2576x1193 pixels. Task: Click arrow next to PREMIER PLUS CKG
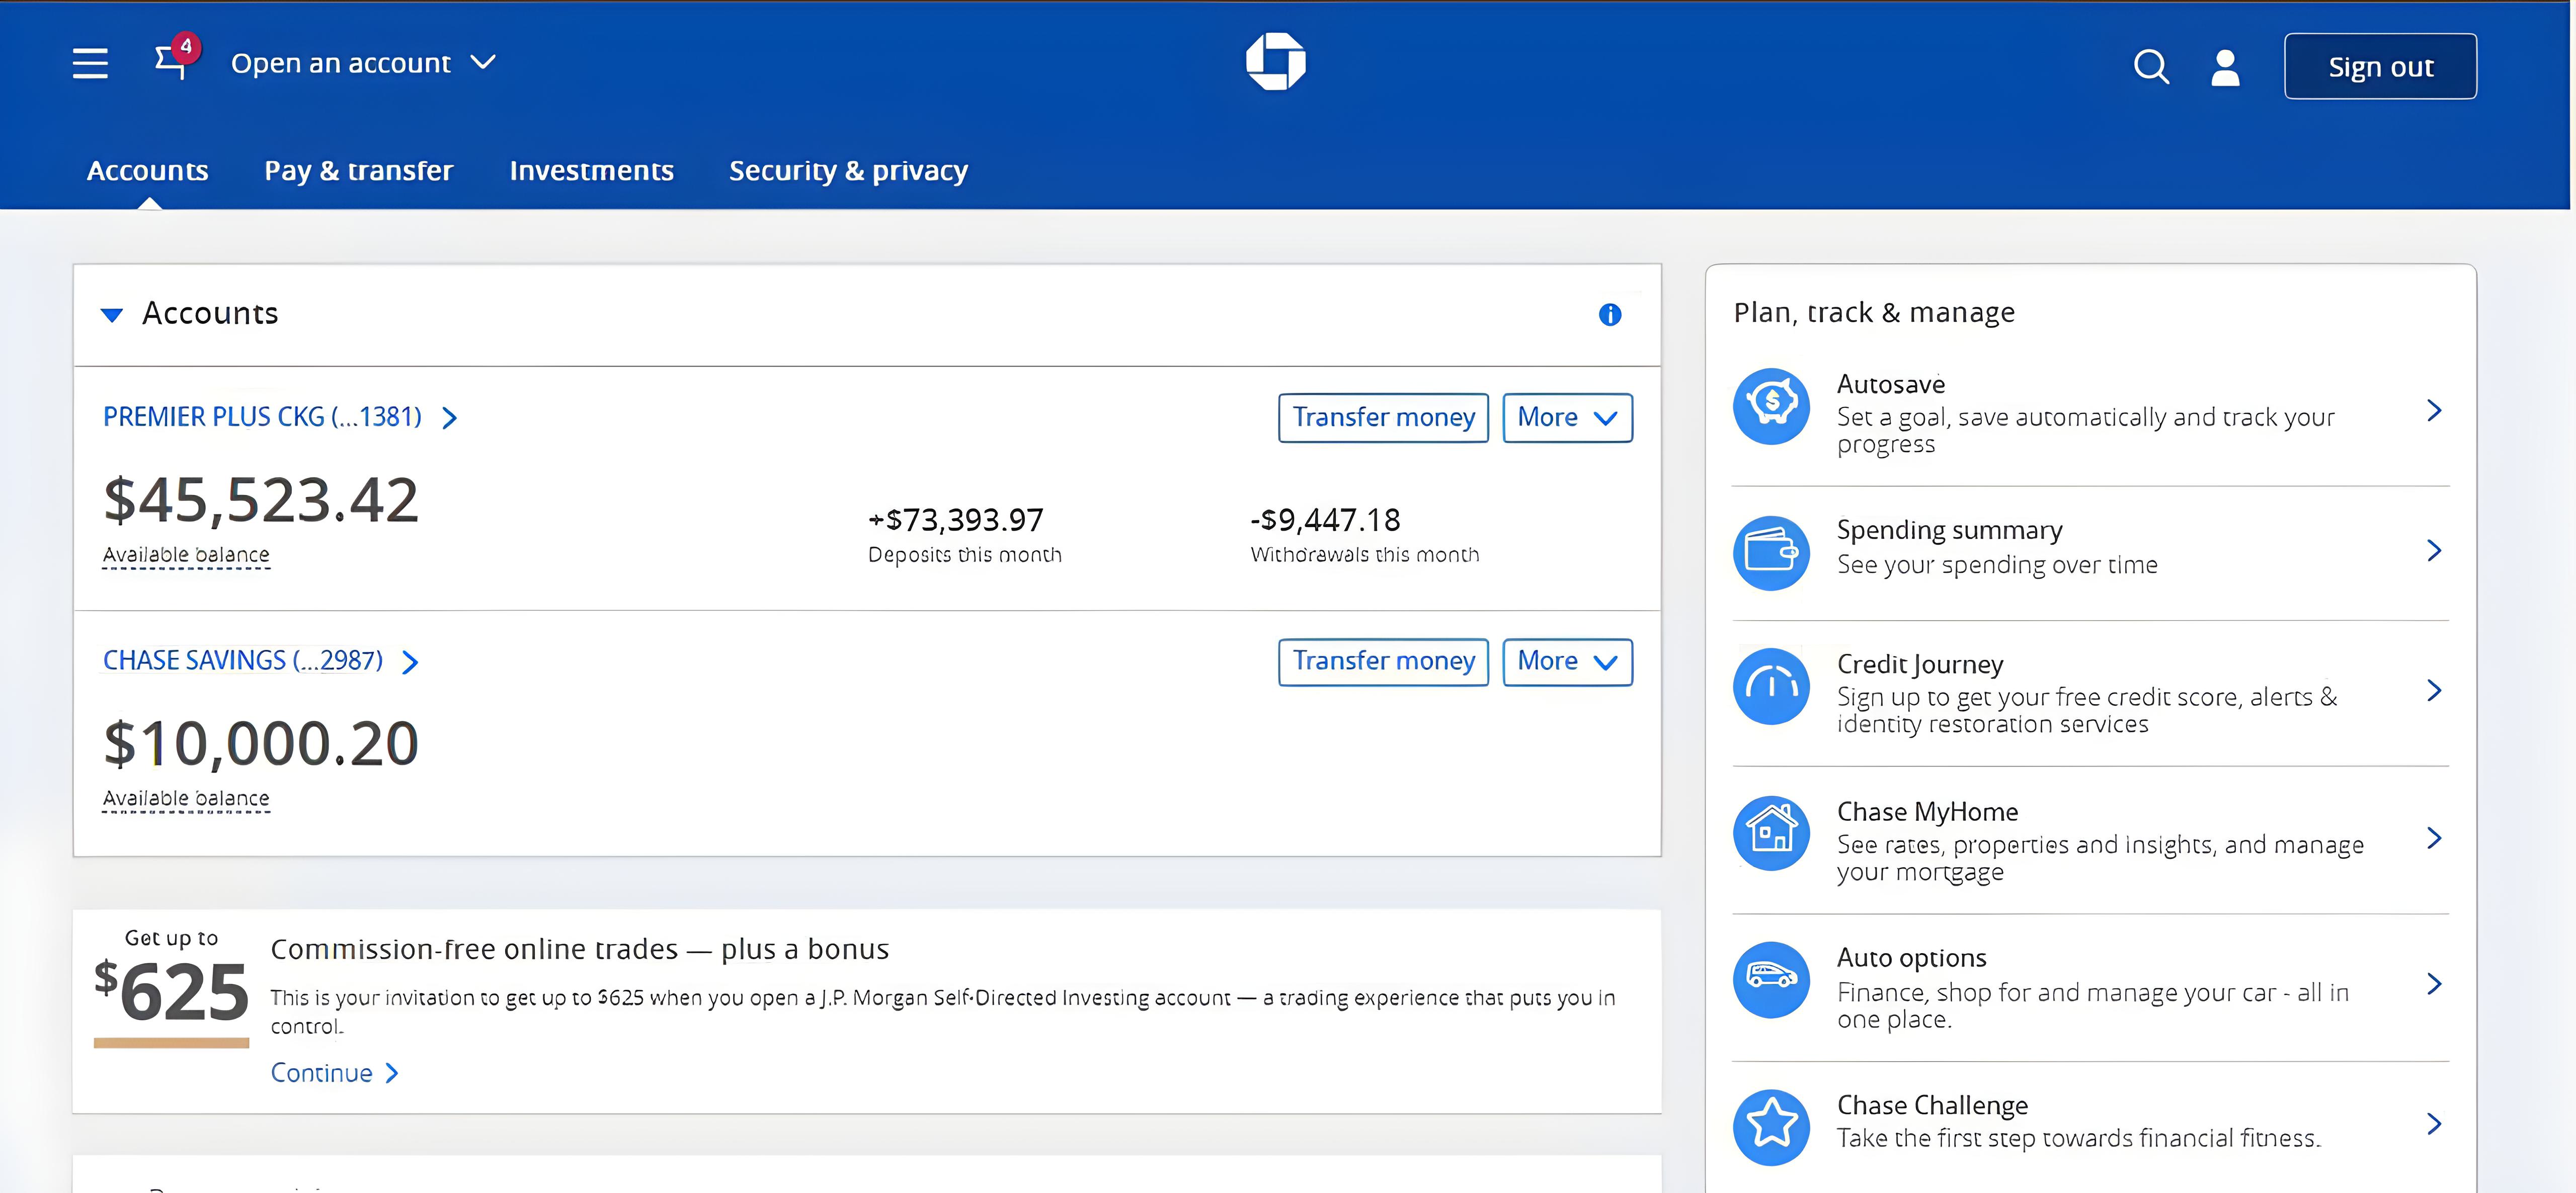point(450,418)
